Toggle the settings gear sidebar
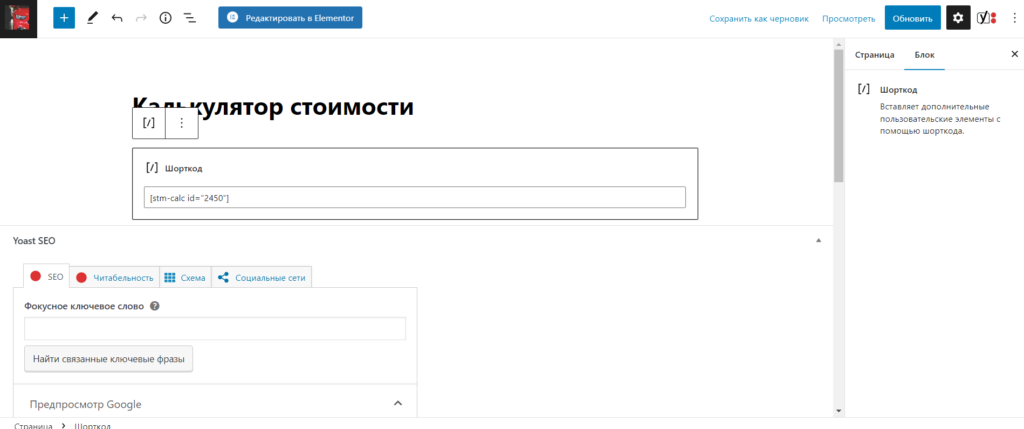This screenshot has width=1024, height=429. pos(958,18)
